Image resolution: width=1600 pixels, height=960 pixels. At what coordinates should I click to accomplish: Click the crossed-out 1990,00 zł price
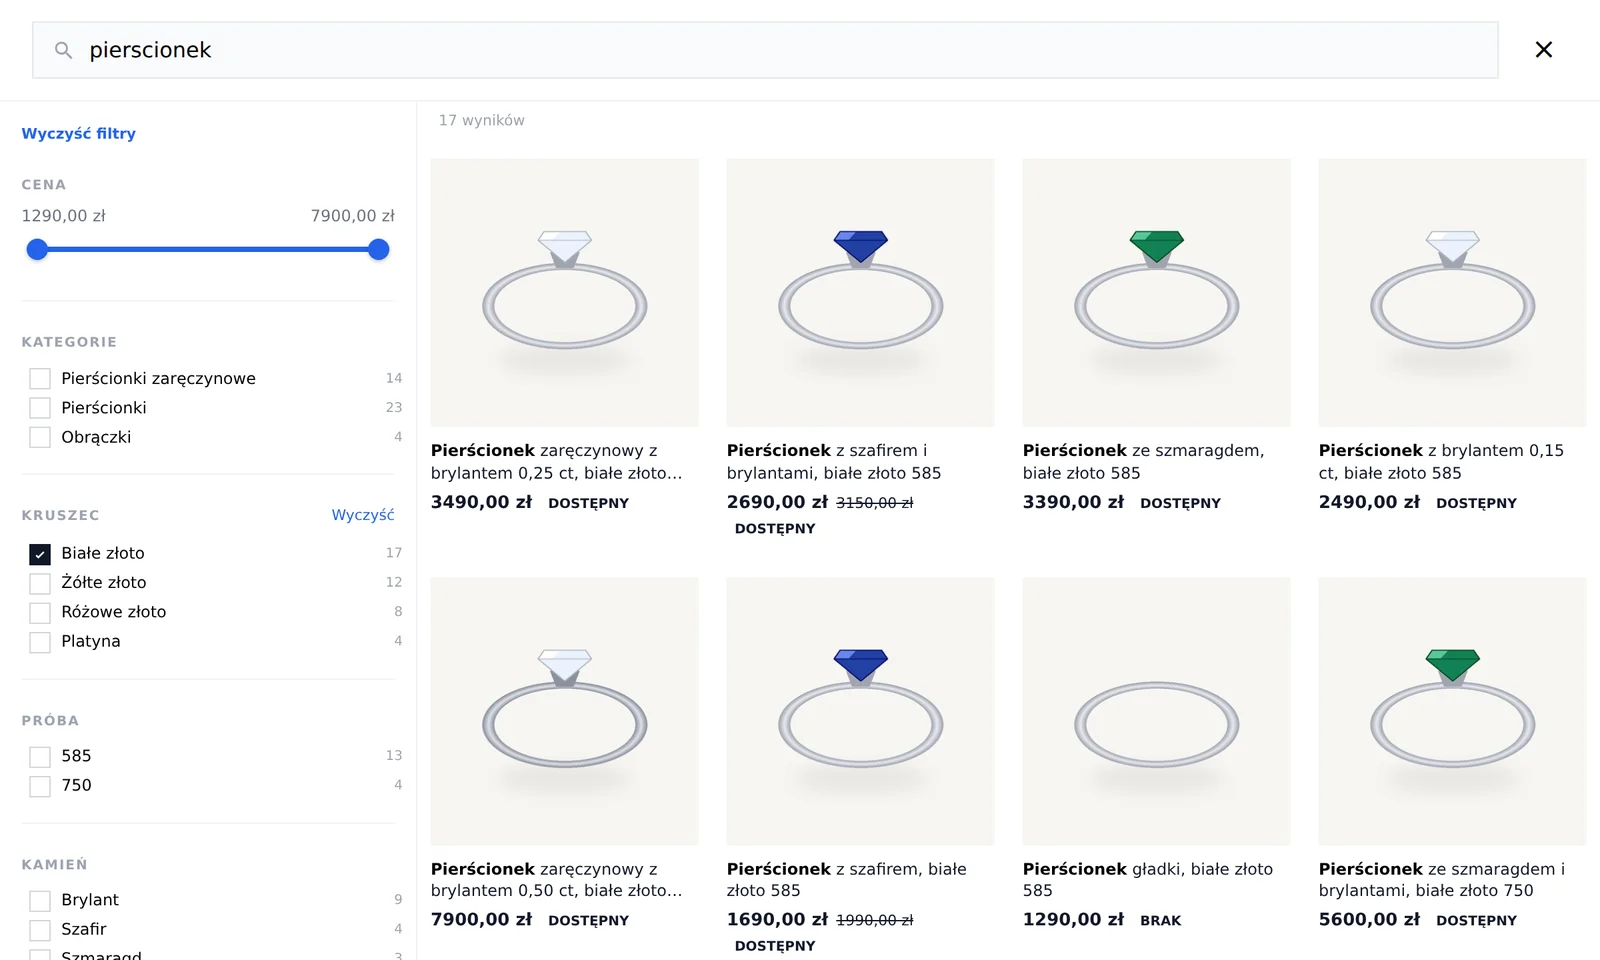click(x=875, y=920)
